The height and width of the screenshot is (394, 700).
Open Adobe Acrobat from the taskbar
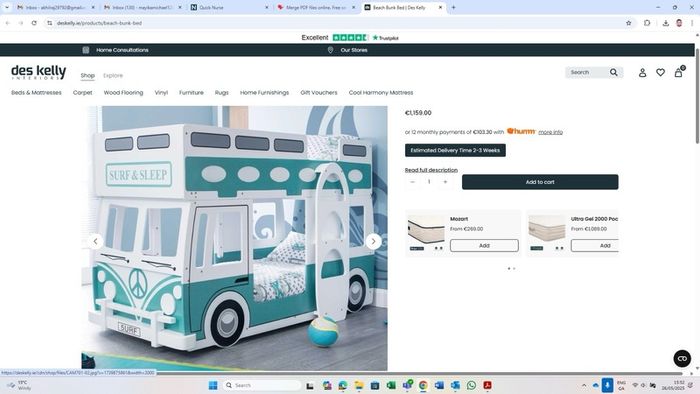[x=488, y=385]
